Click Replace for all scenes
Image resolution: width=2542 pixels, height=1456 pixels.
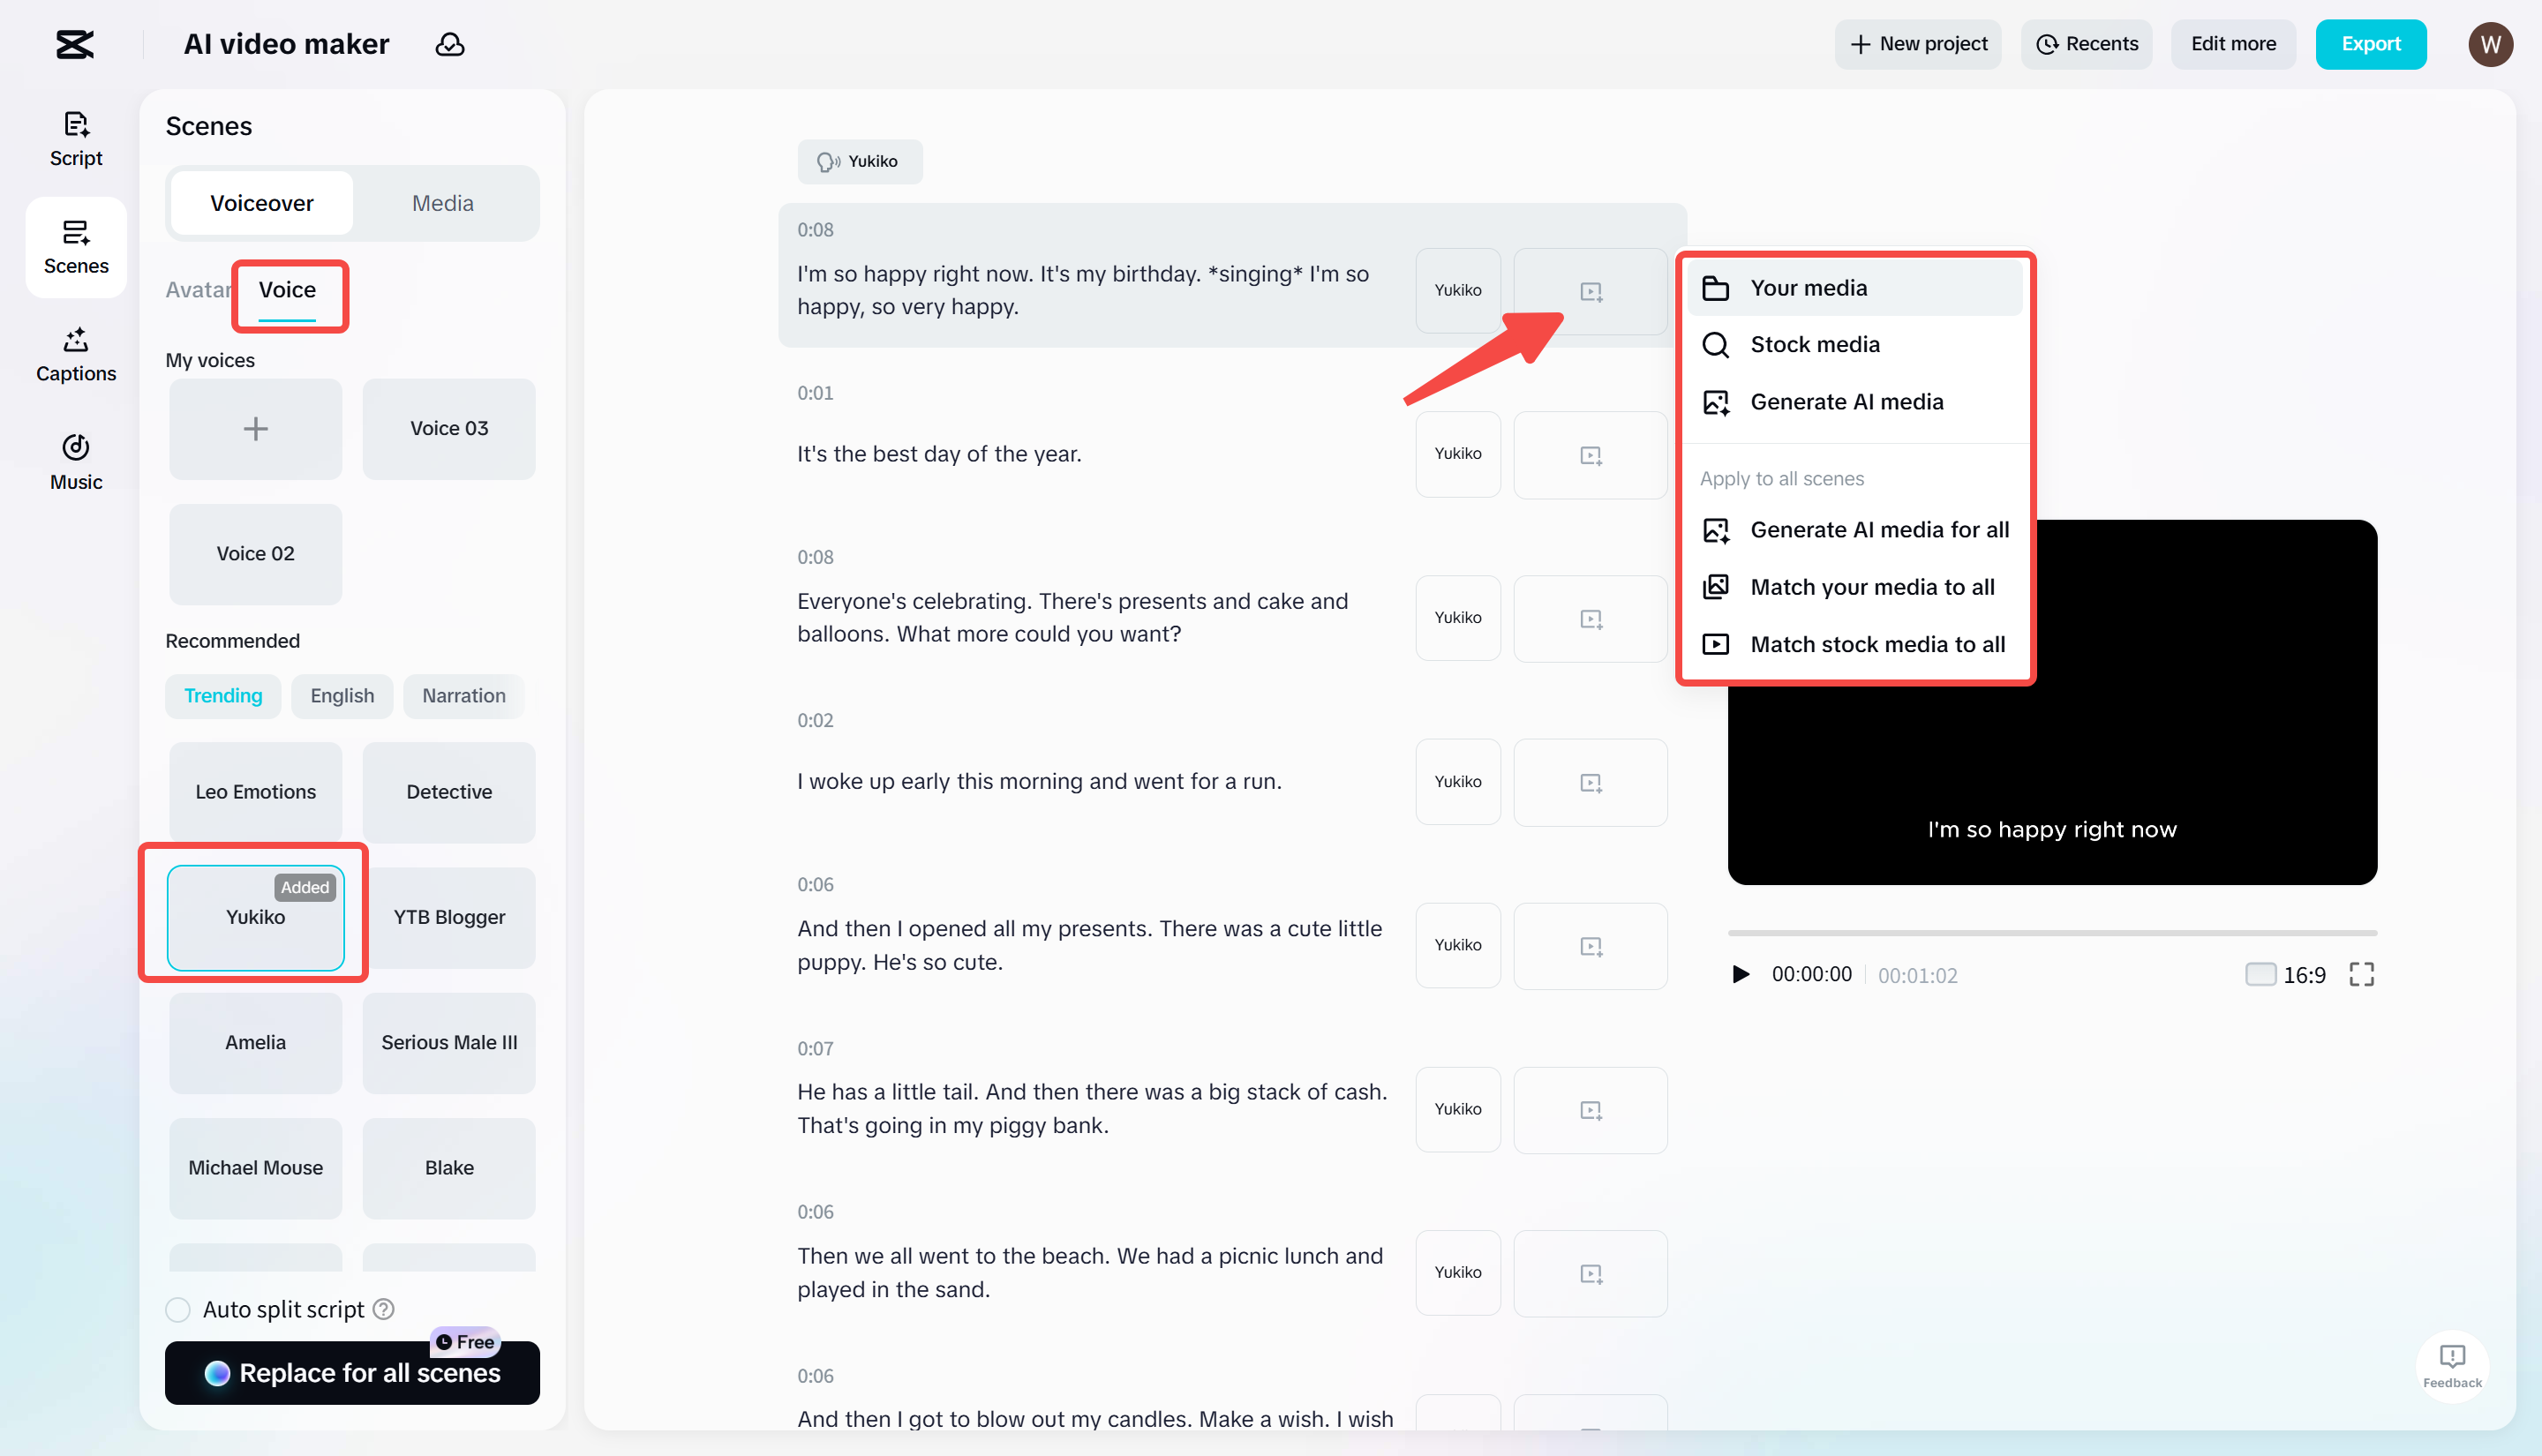click(x=352, y=1373)
